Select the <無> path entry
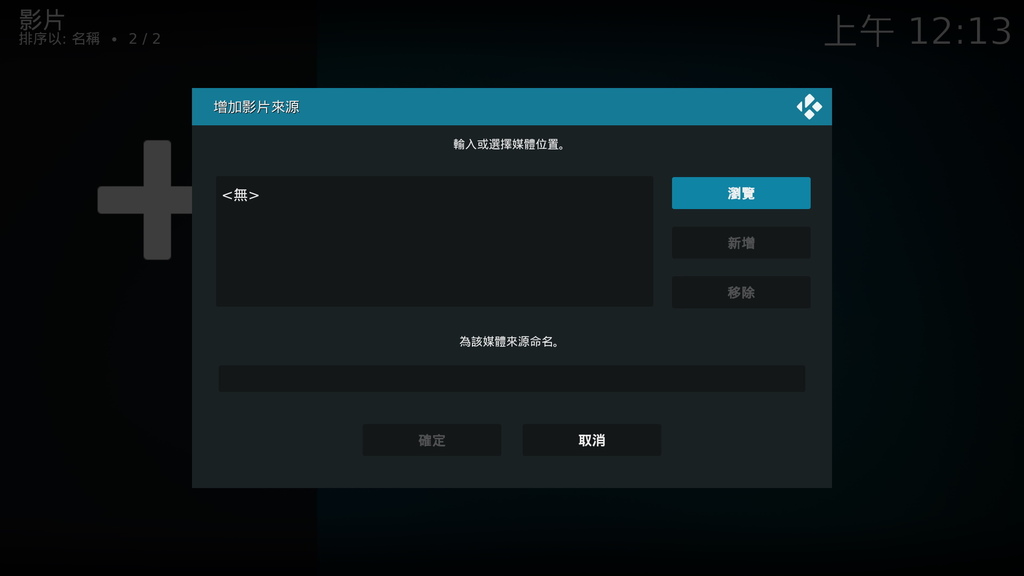 click(434, 195)
